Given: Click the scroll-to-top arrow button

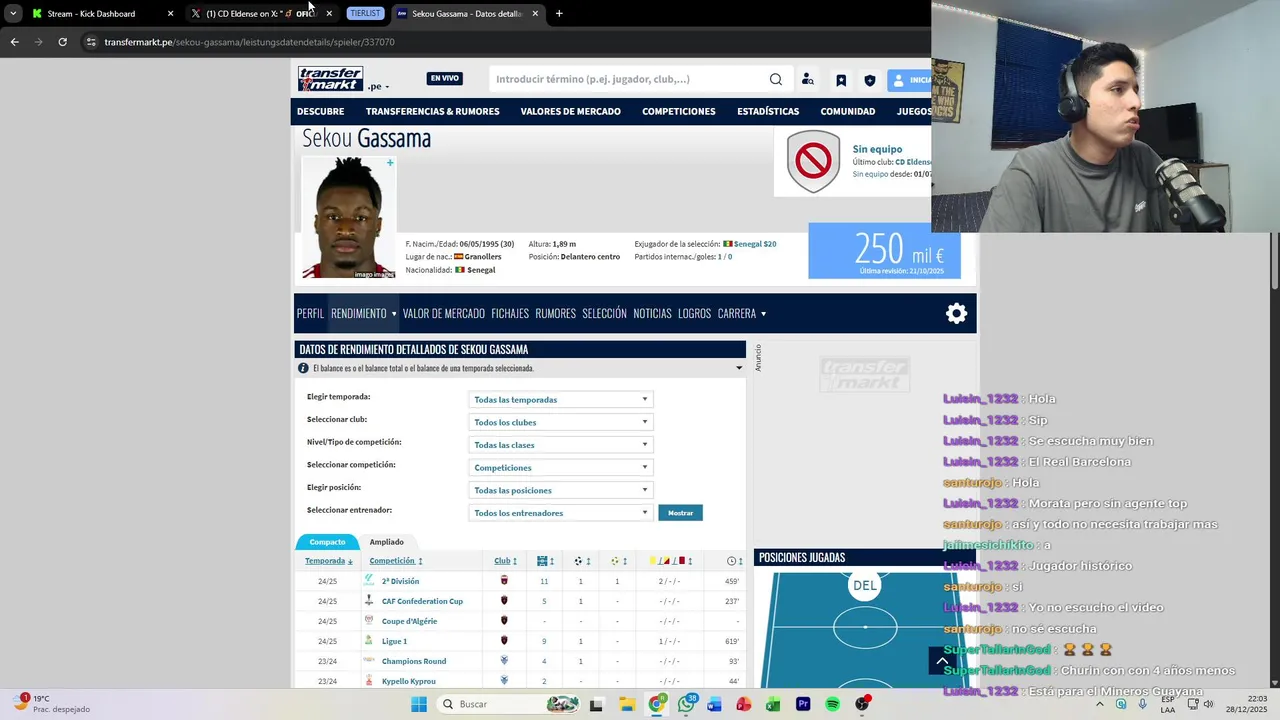Looking at the screenshot, I should pyautogui.click(x=941, y=661).
